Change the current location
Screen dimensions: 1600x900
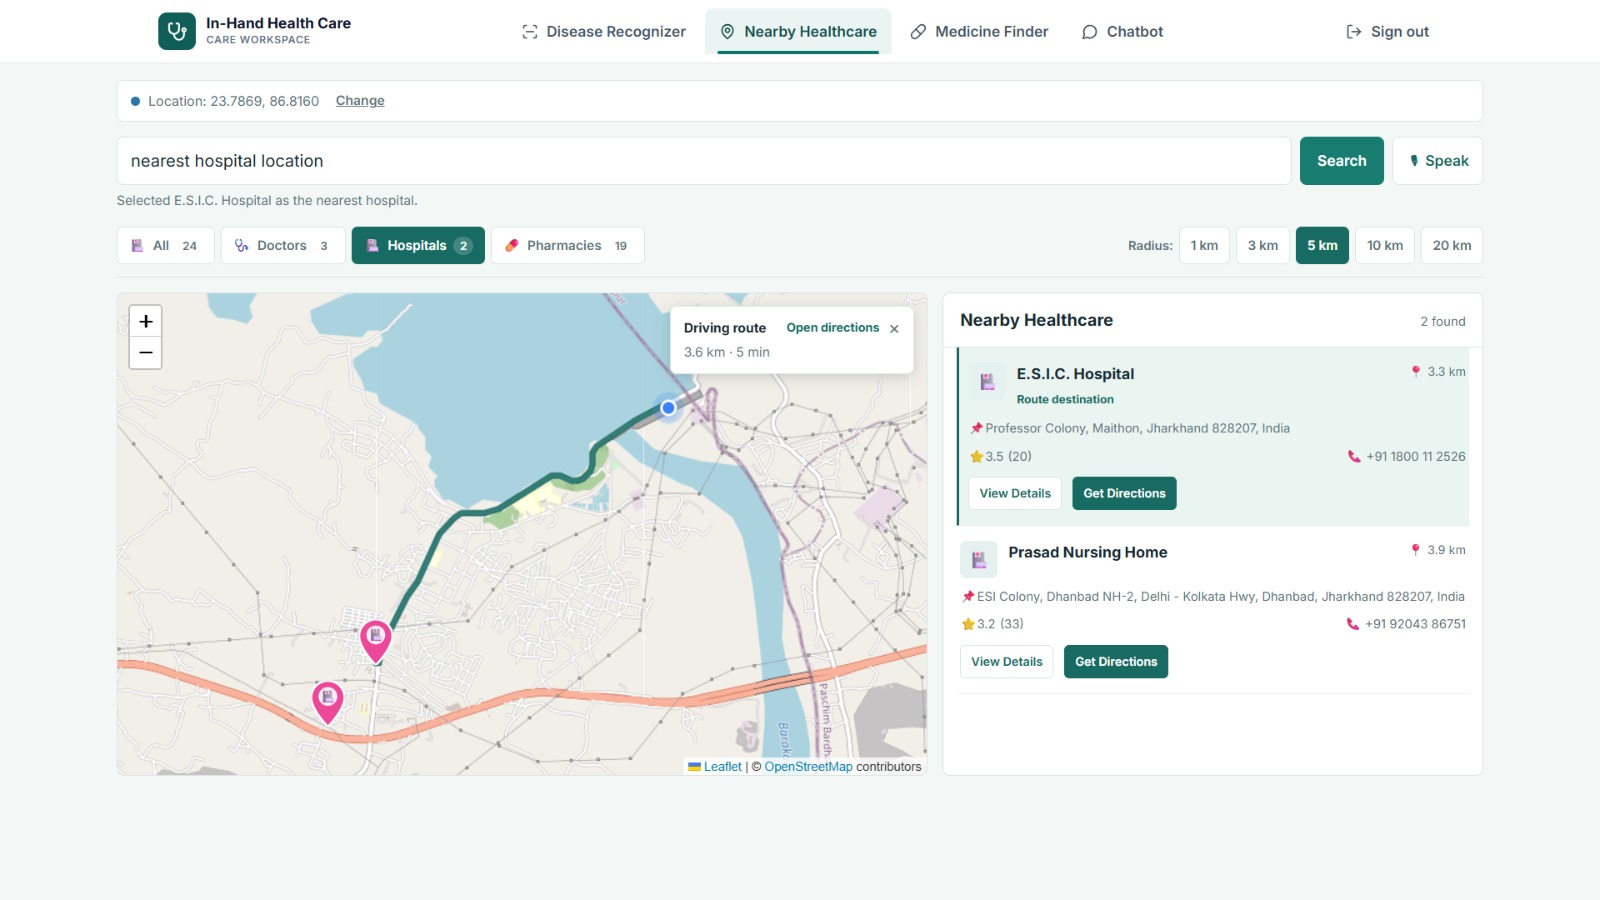tap(360, 101)
